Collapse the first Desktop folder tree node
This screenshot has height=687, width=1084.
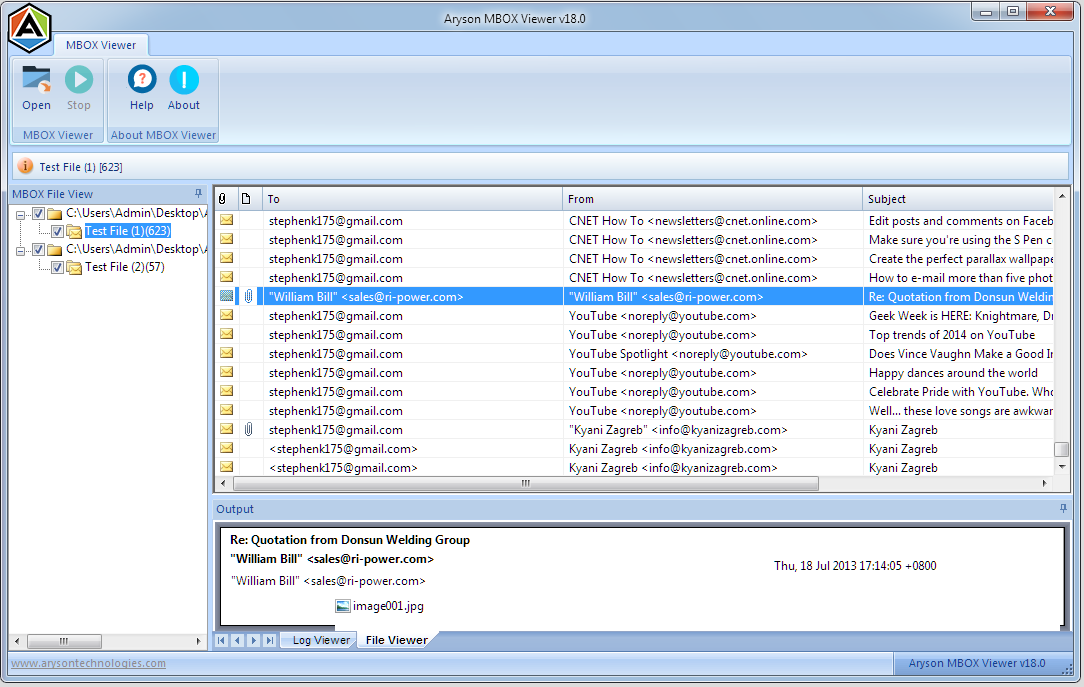[21, 214]
